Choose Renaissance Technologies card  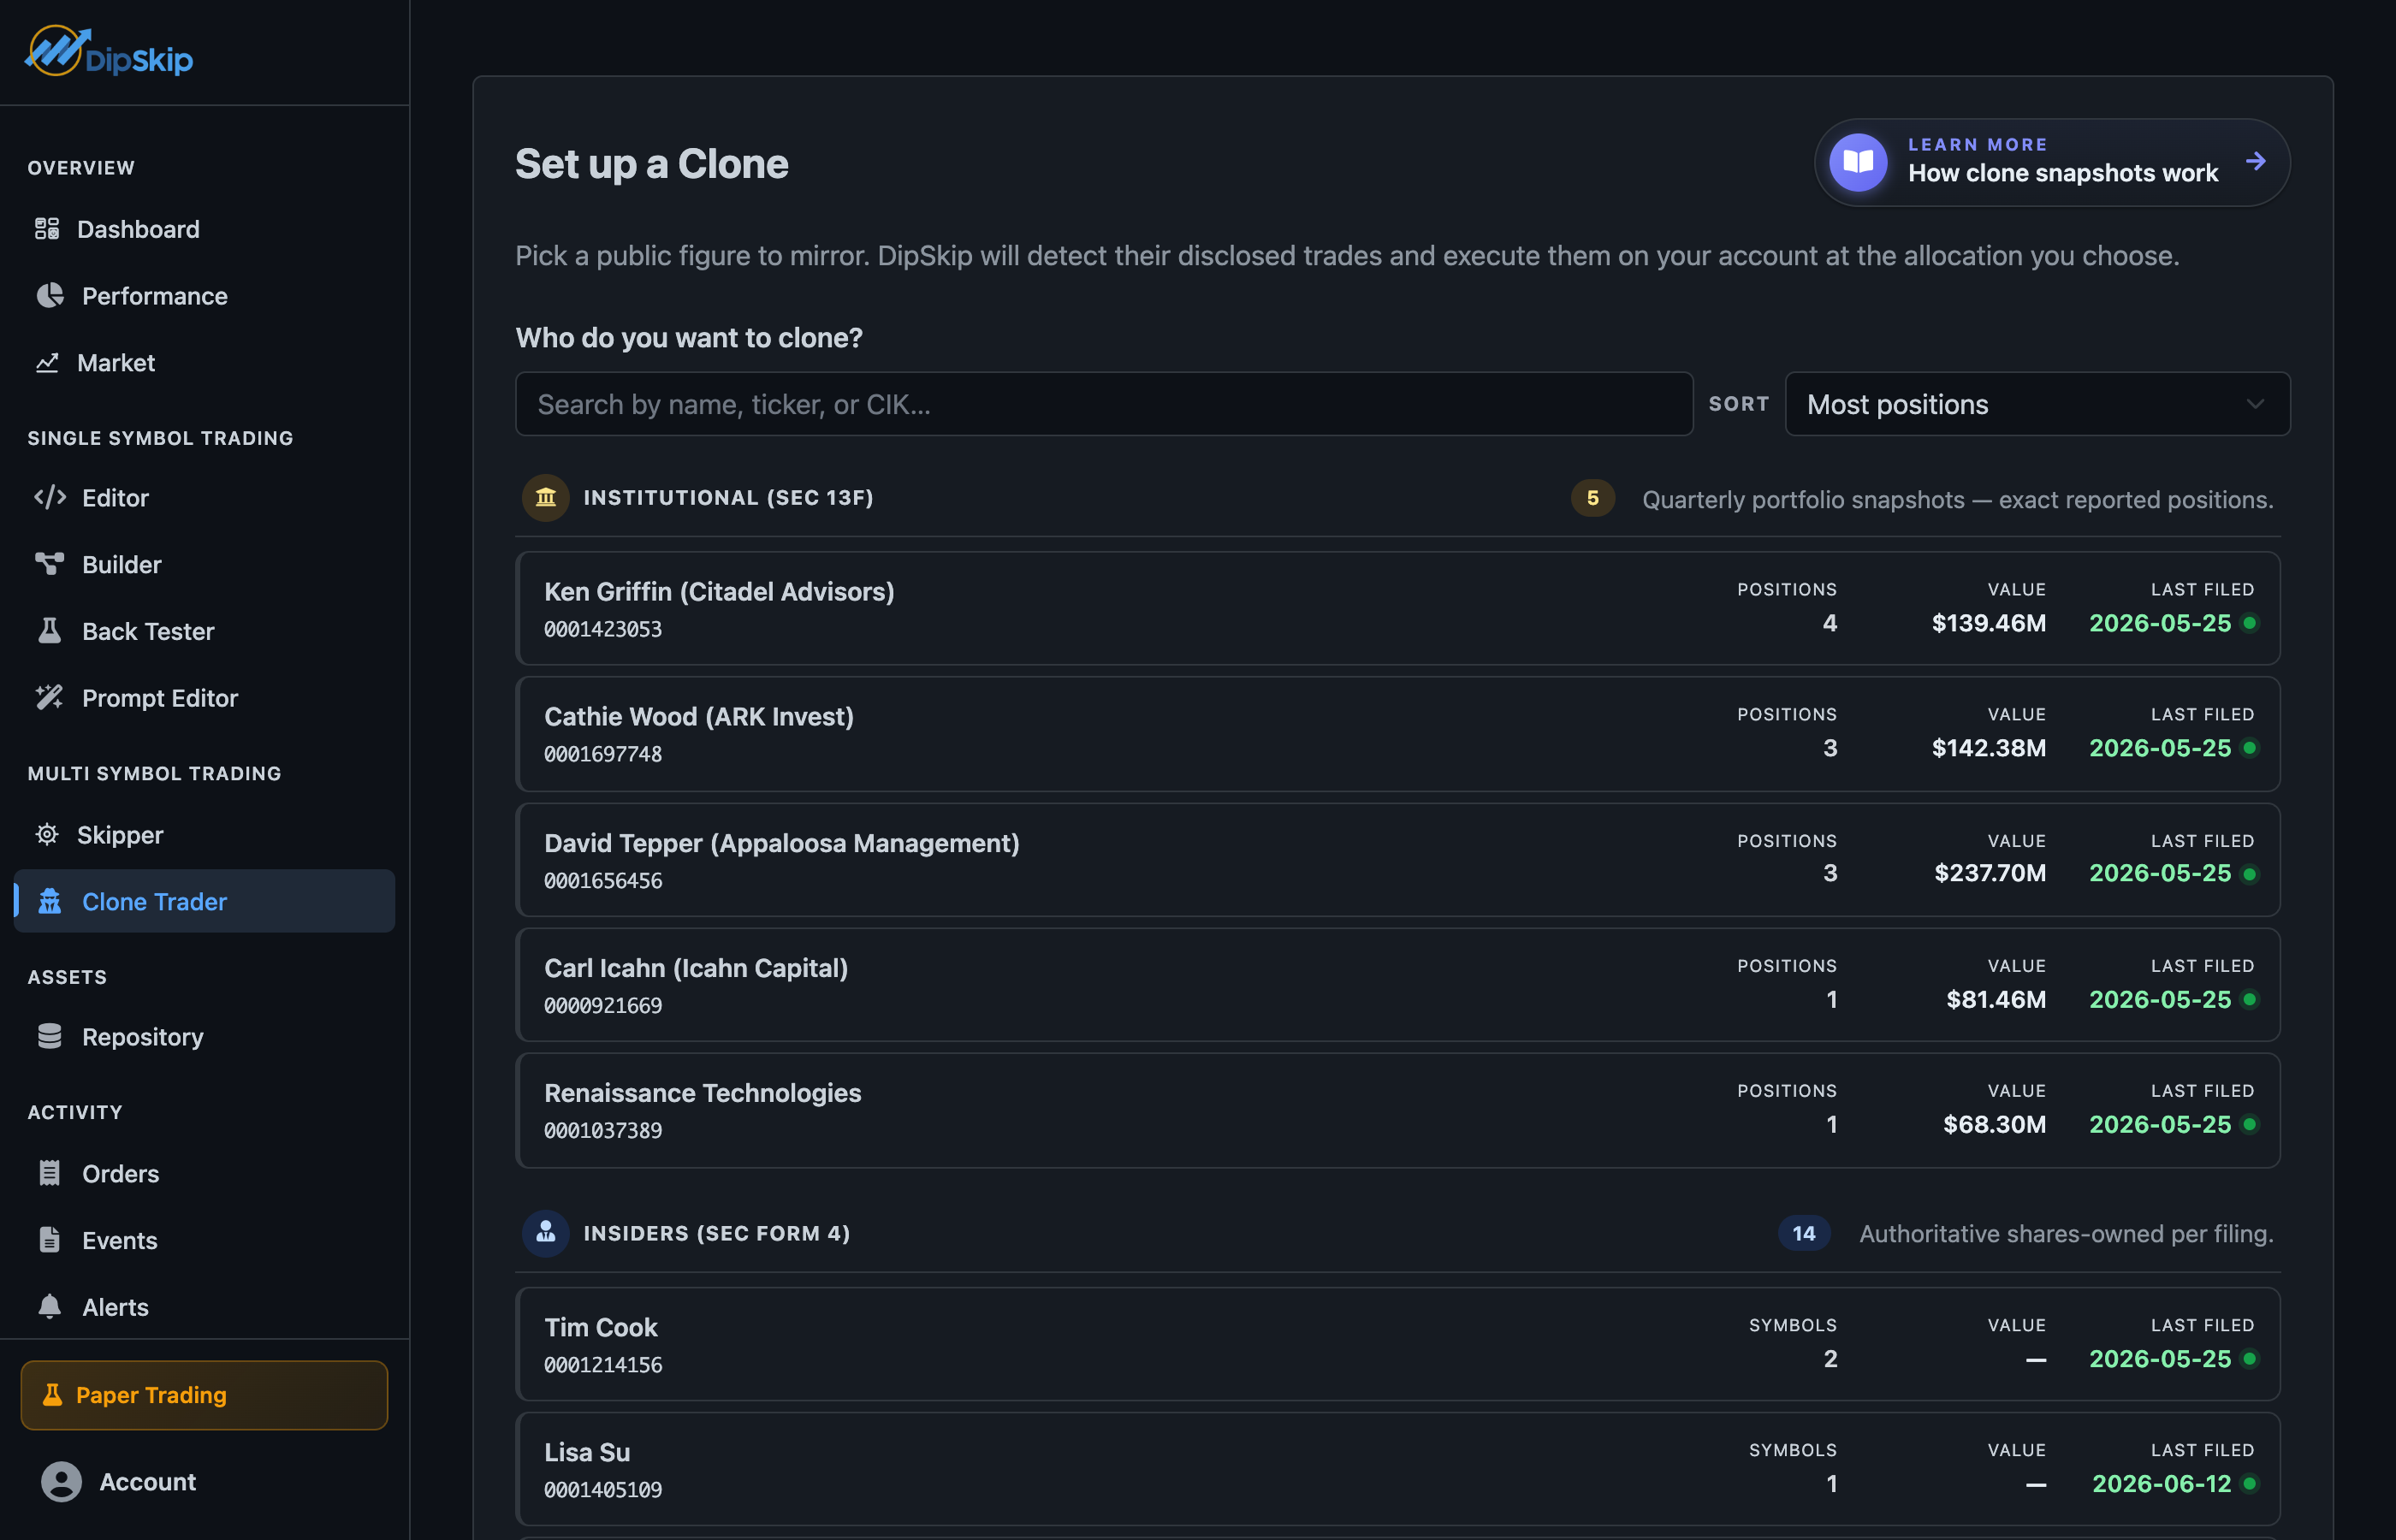click(1397, 1110)
